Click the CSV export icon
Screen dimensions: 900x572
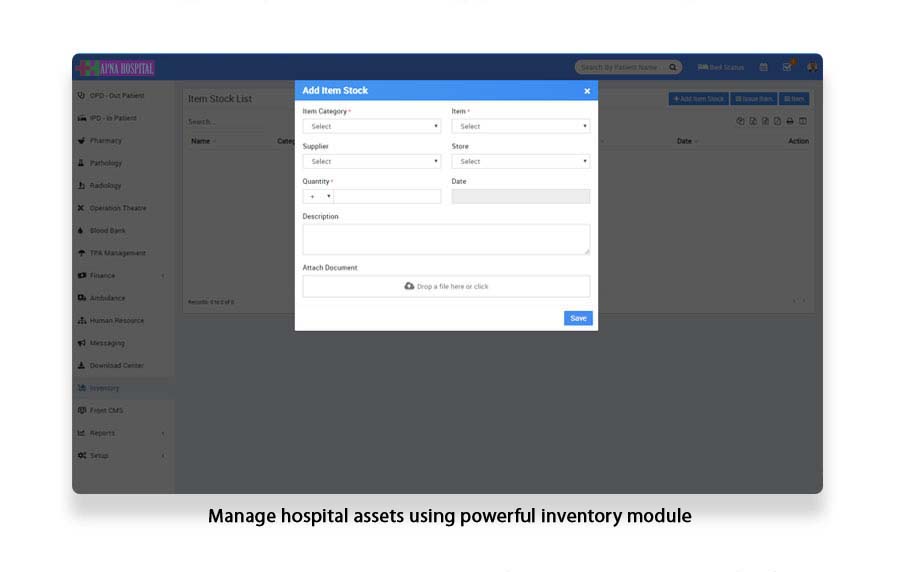pyautogui.click(x=765, y=121)
